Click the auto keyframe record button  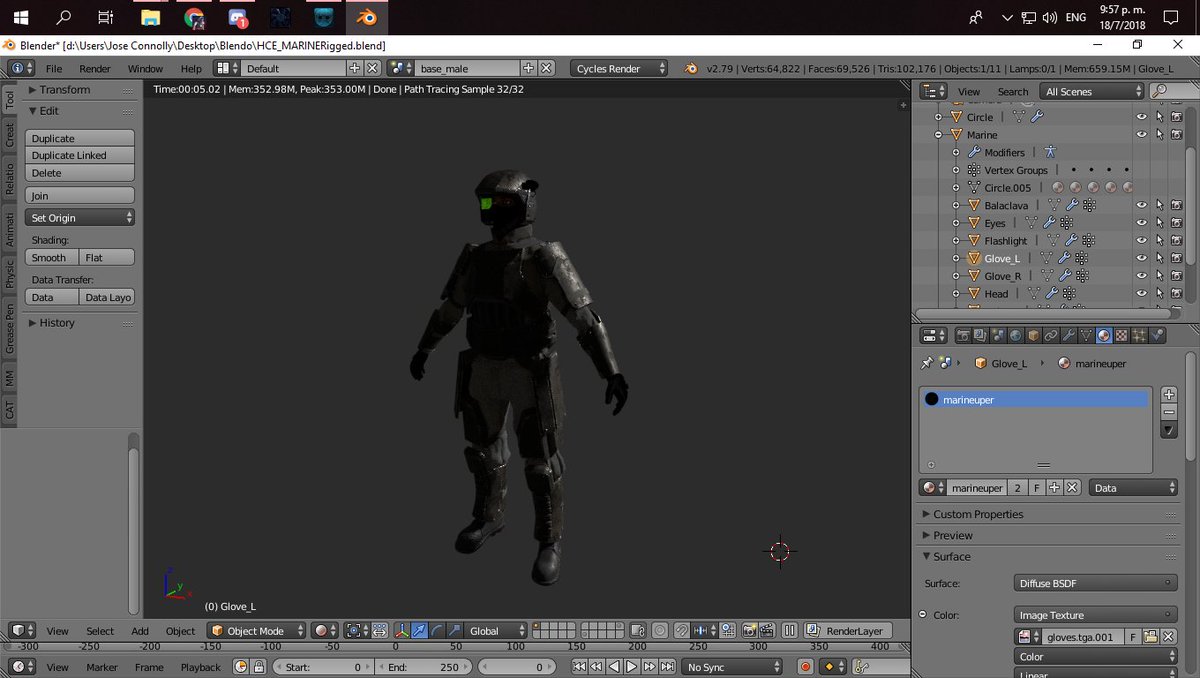(806, 667)
